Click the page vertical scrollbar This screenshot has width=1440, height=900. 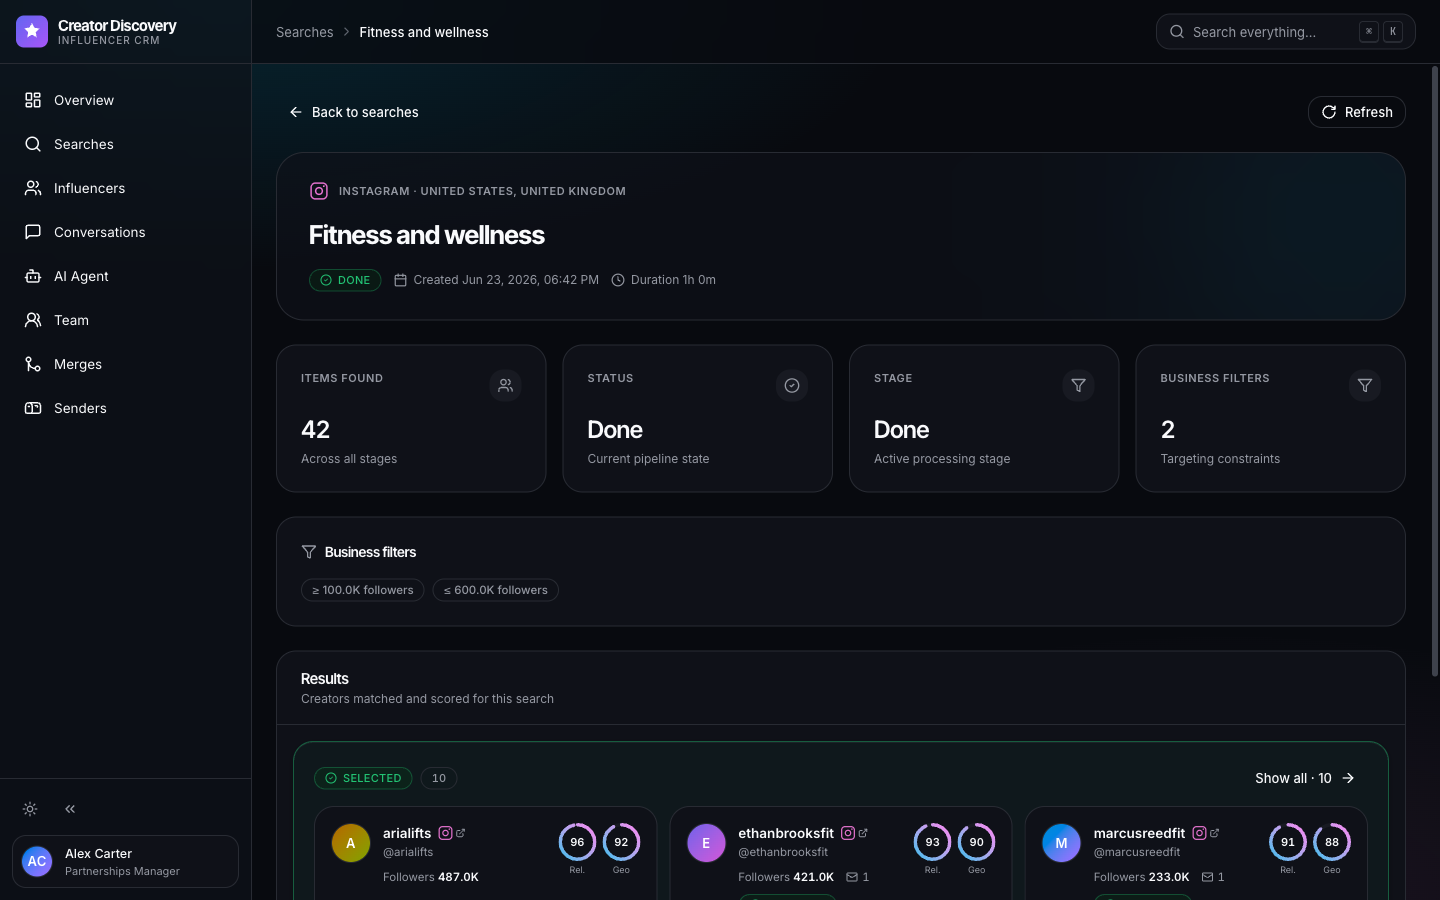1434,372
